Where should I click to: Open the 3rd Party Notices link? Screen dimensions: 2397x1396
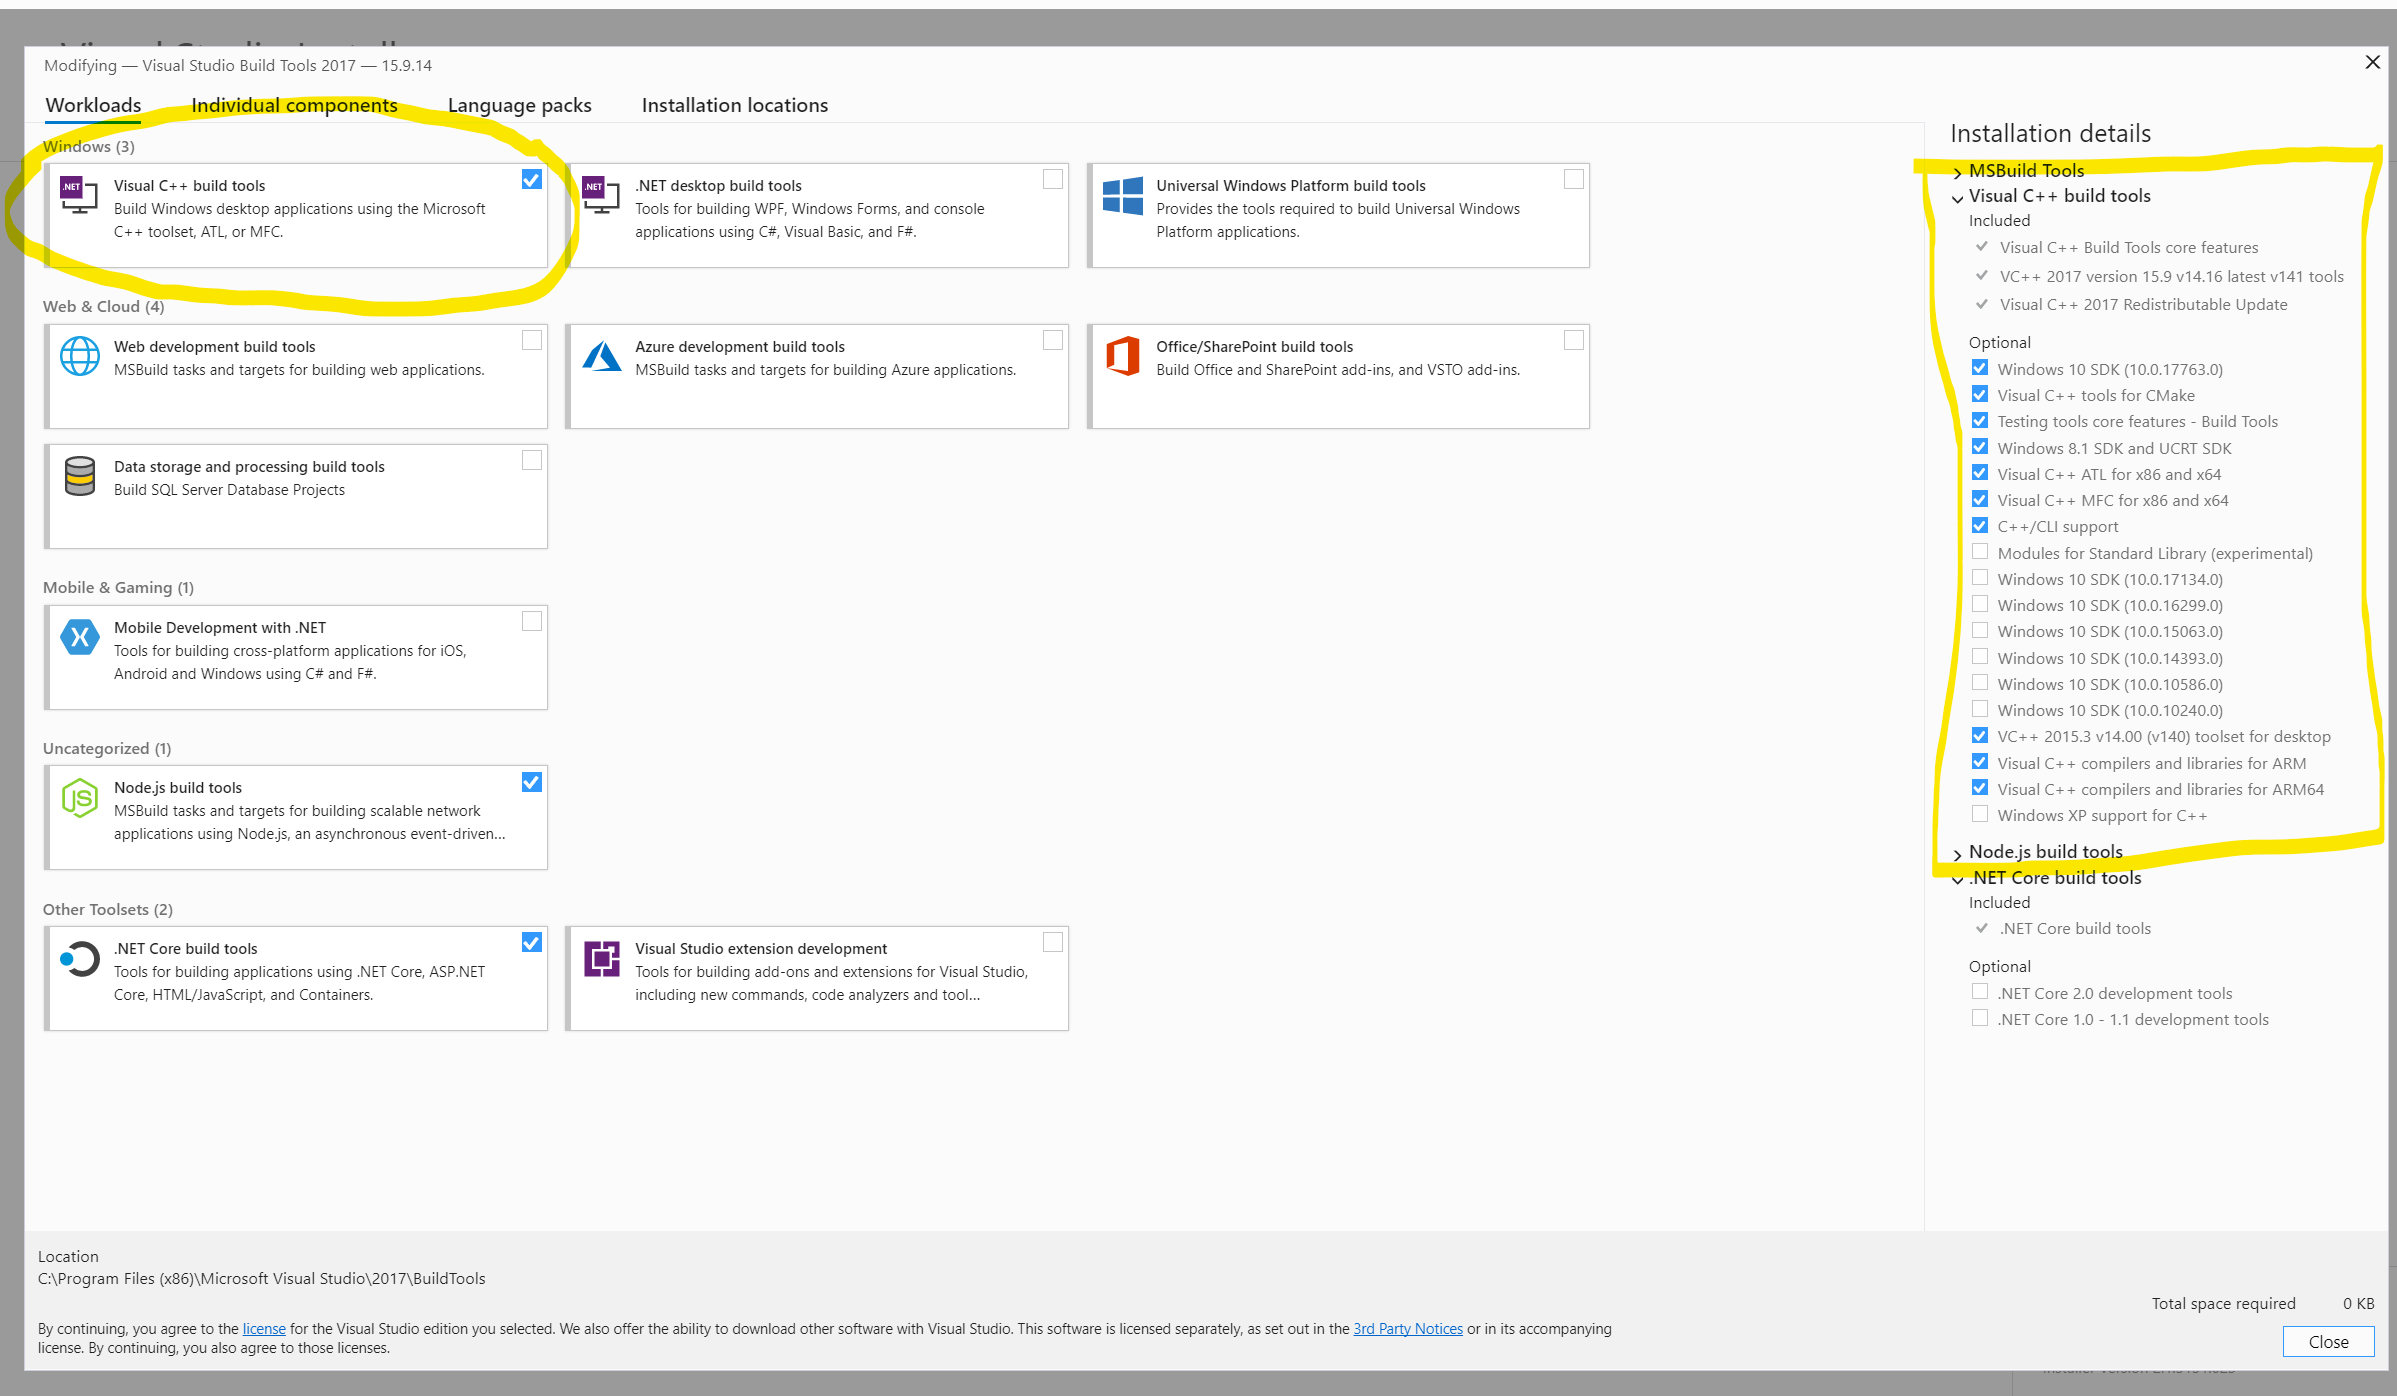pos(1408,1329)
